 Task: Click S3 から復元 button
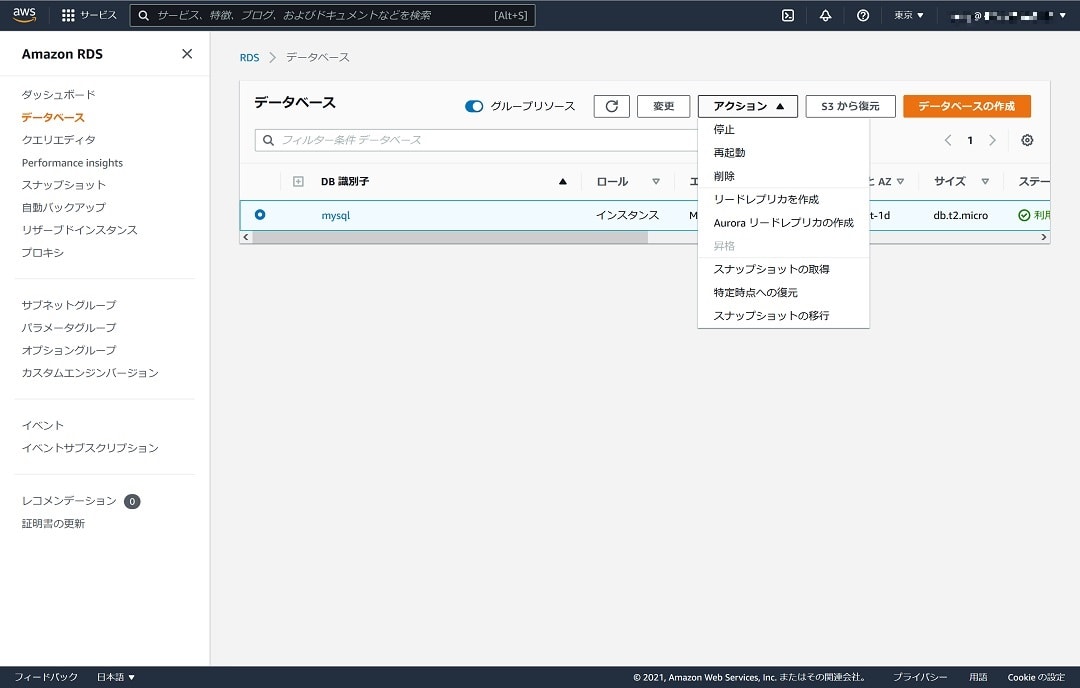tap(851, 106)
